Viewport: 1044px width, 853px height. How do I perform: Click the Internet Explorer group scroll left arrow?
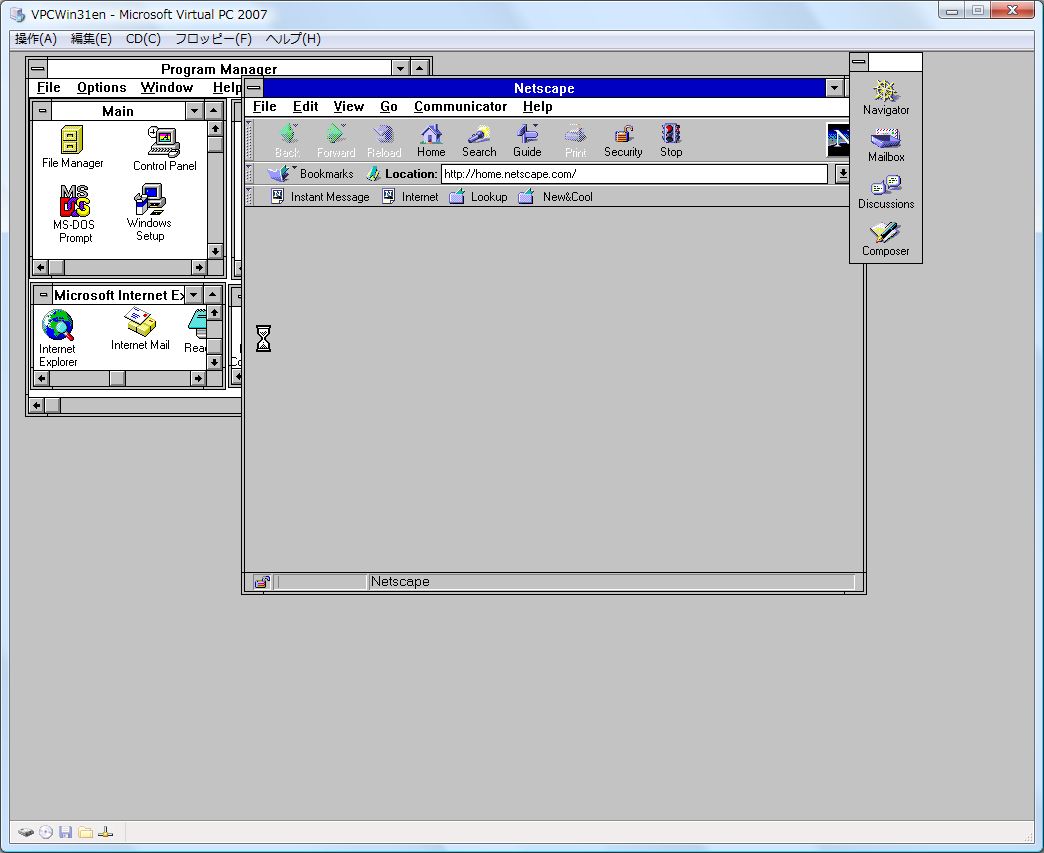pos(41,378)
